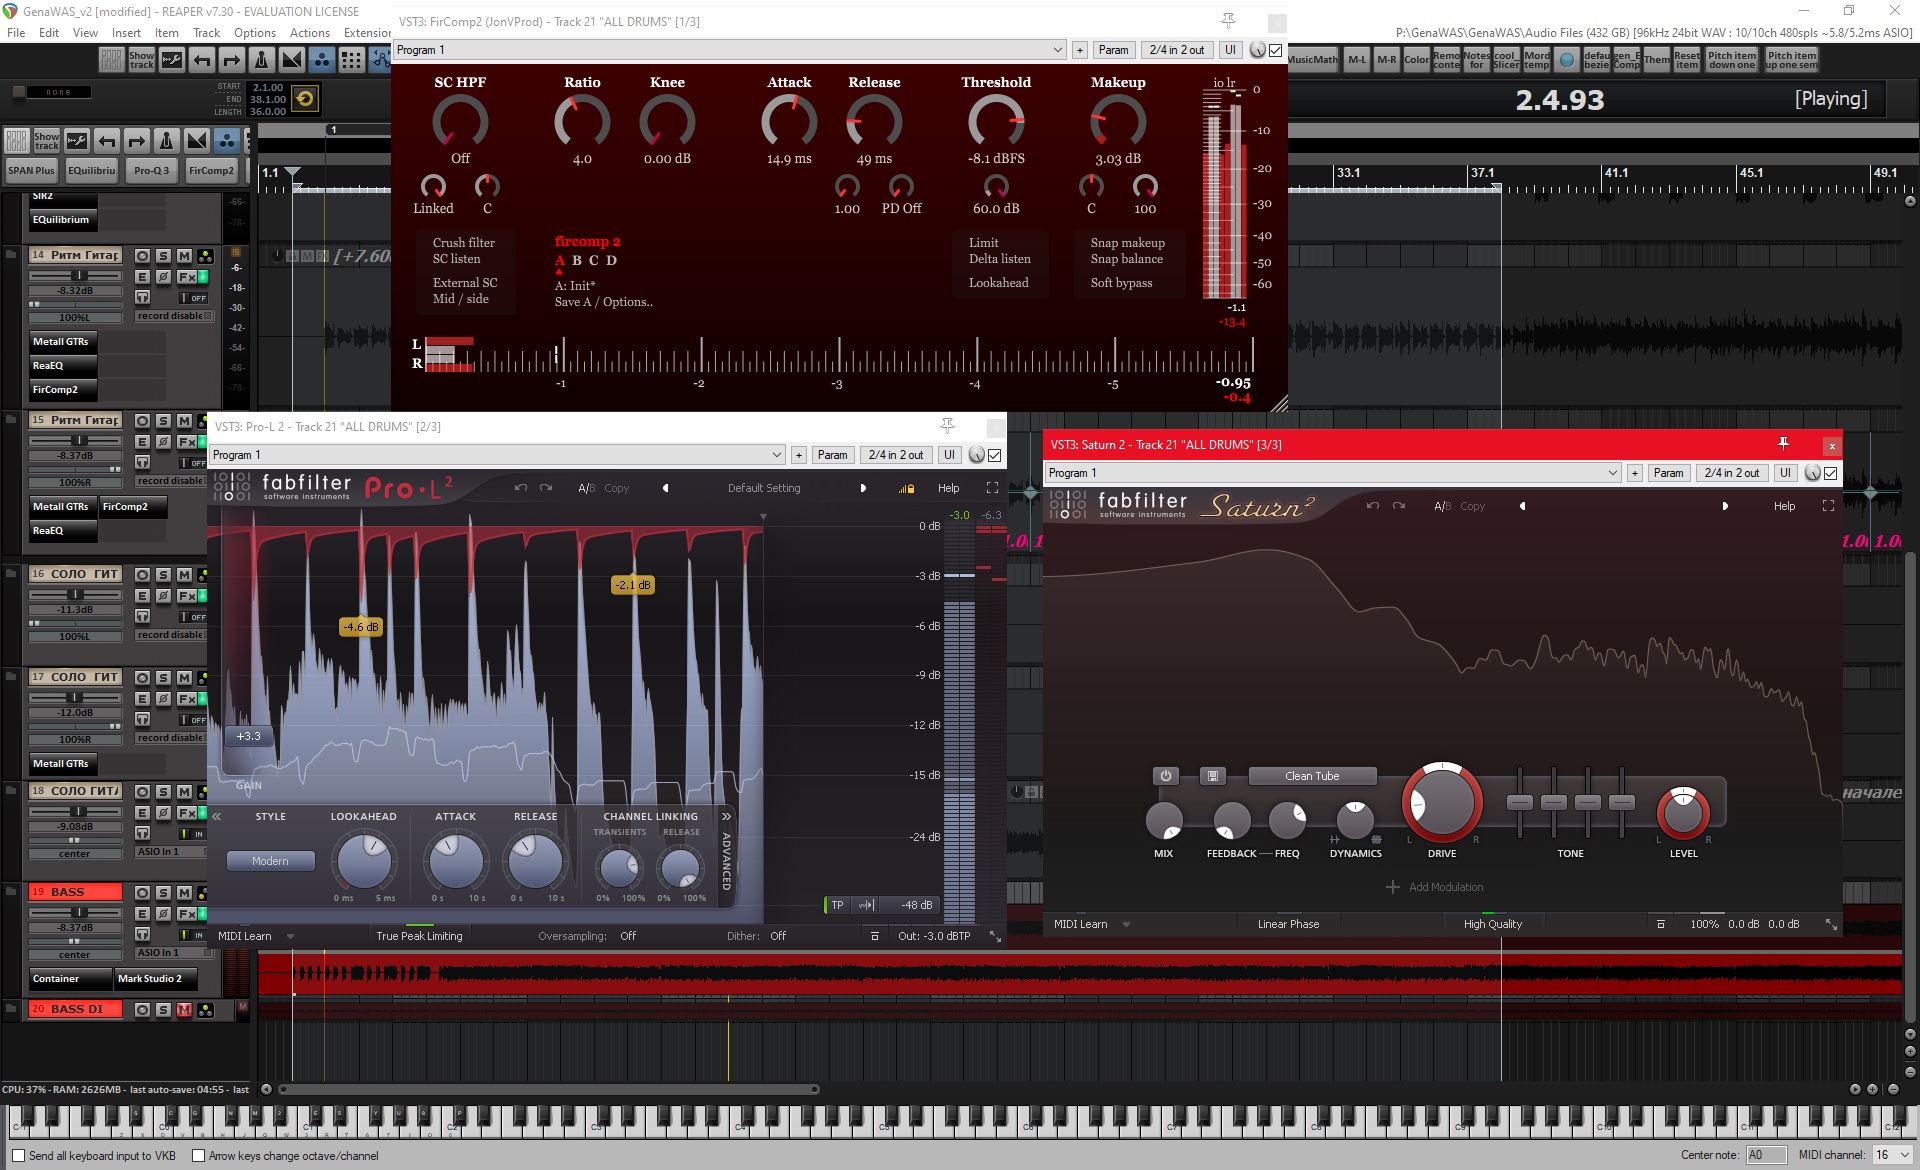Click the loop repeat toggle icon

(306, 98)
